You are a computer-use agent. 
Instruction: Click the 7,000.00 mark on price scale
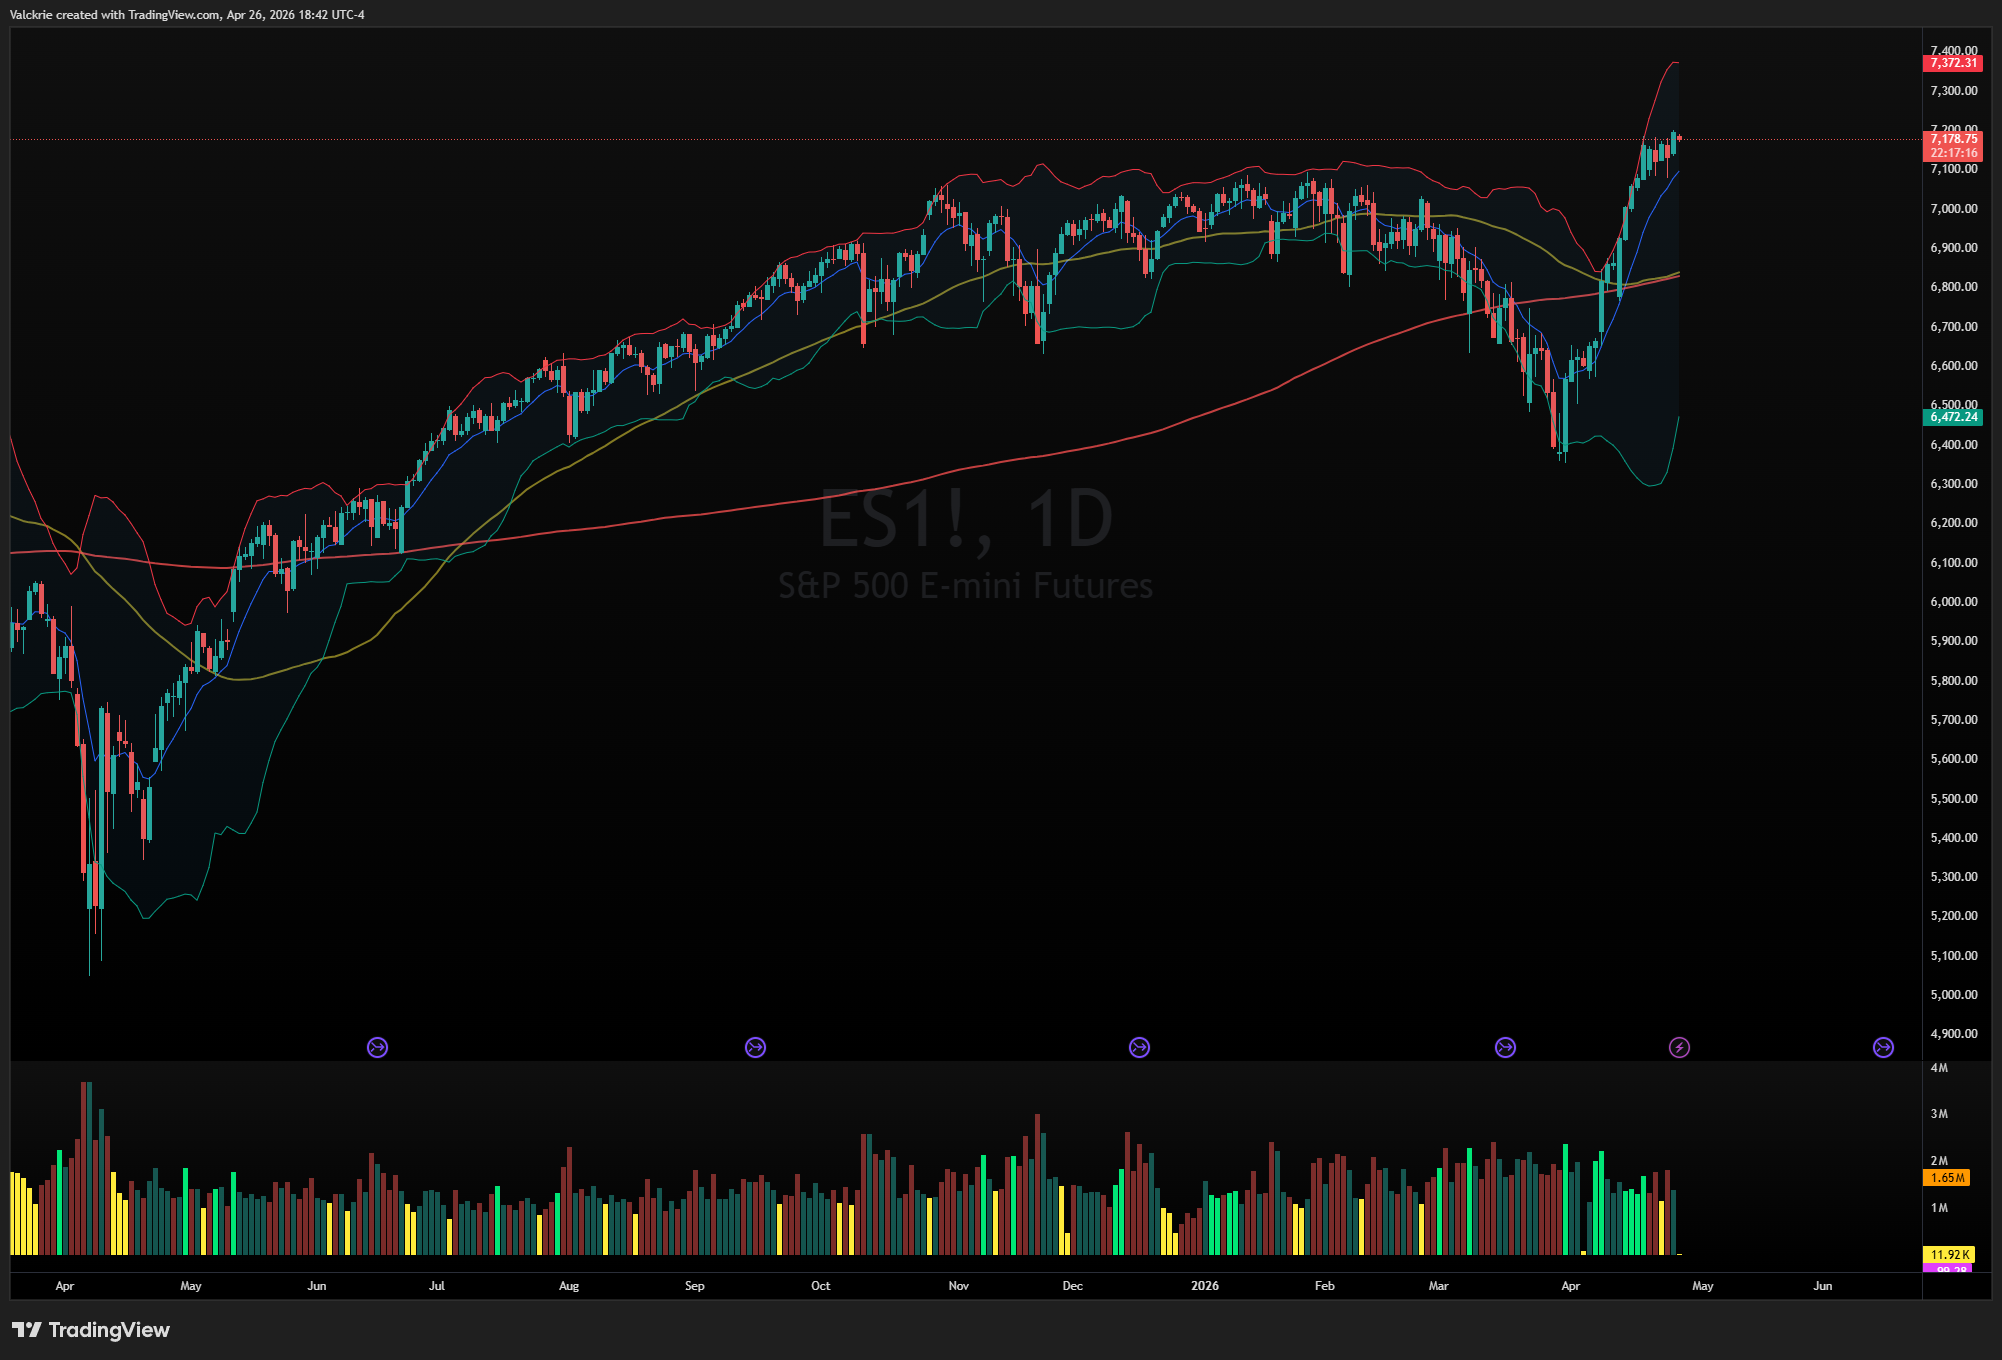point(1953,208)
